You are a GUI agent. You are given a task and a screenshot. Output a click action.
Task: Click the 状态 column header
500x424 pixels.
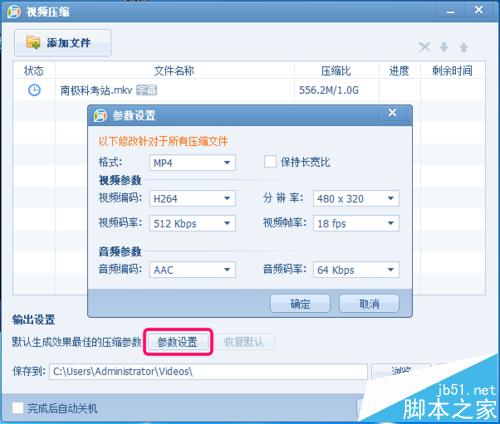(x=34, y=71)
